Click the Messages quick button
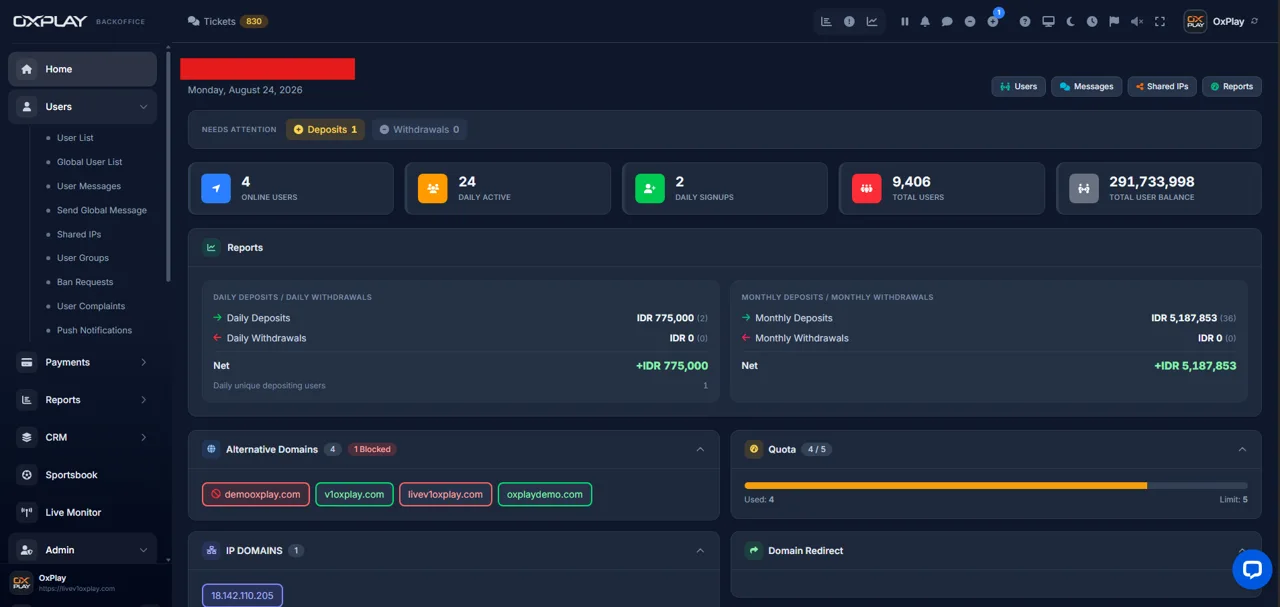 click(x=1086, y=86)
